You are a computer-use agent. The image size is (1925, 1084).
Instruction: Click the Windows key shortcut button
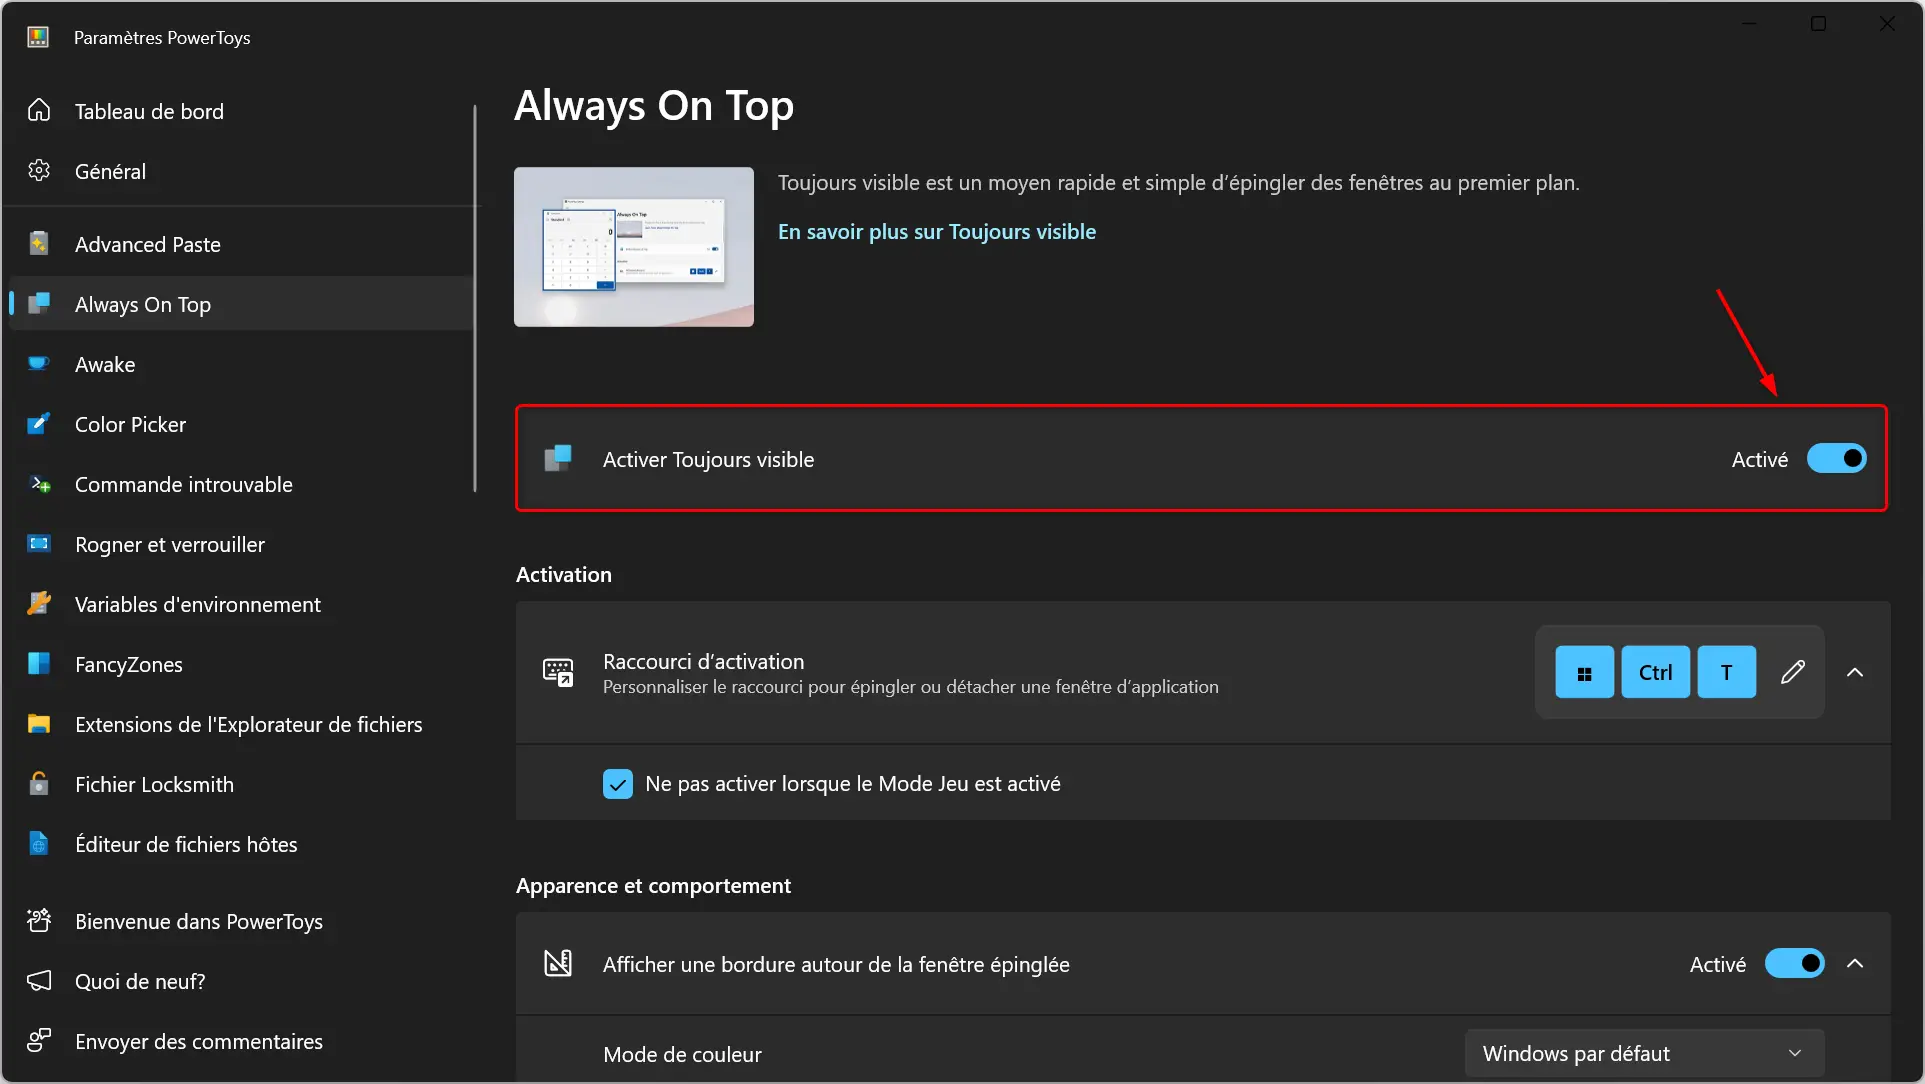(x=1584, y=672)
